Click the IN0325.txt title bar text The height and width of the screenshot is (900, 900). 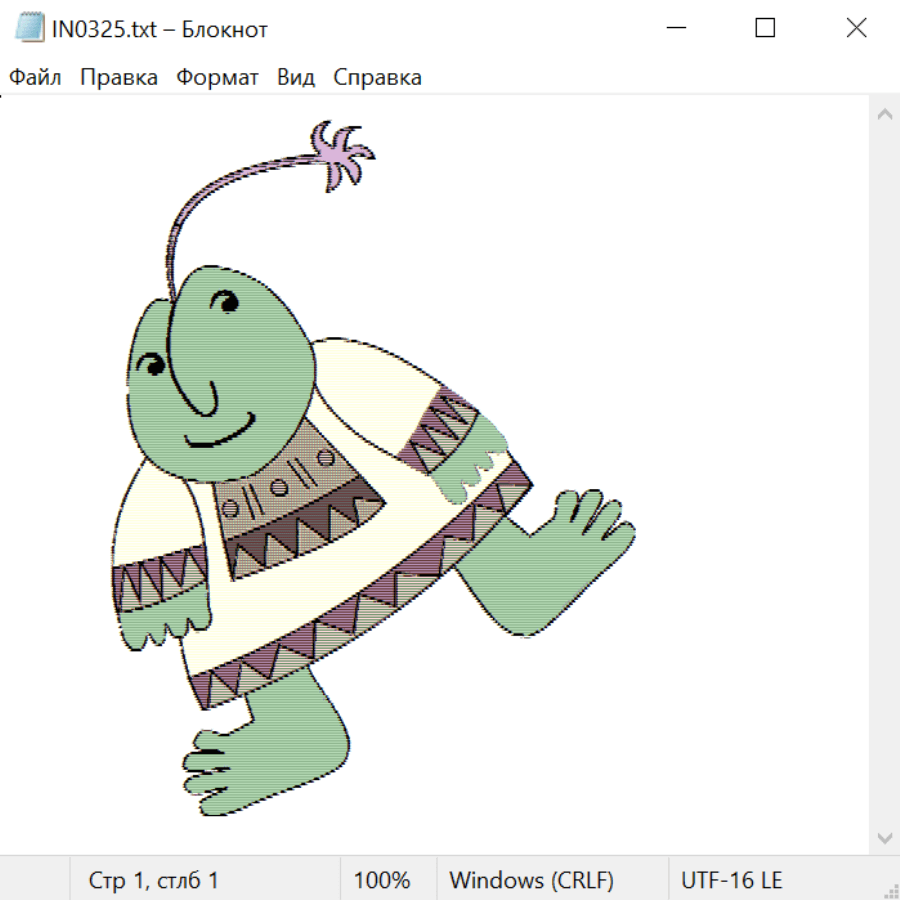(x=159, y=30)
